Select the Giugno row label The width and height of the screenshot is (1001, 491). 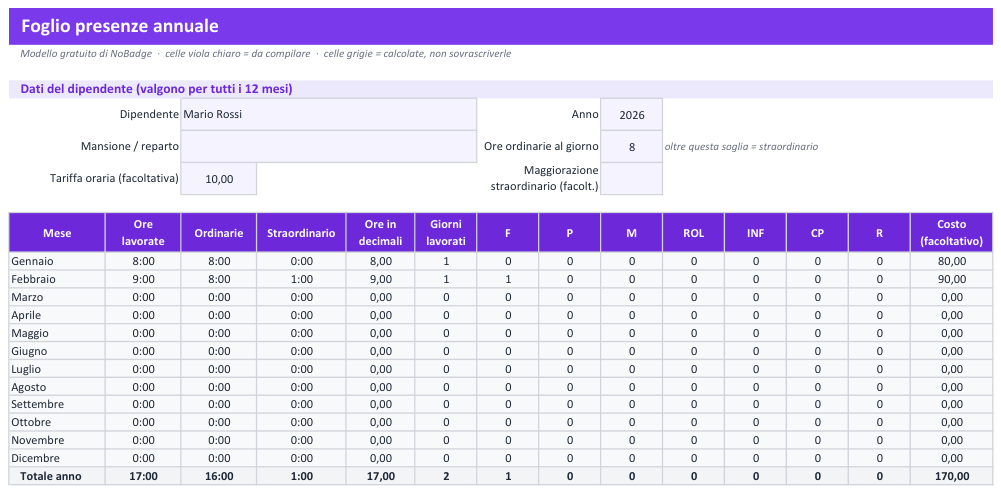[x=57, y=351]
